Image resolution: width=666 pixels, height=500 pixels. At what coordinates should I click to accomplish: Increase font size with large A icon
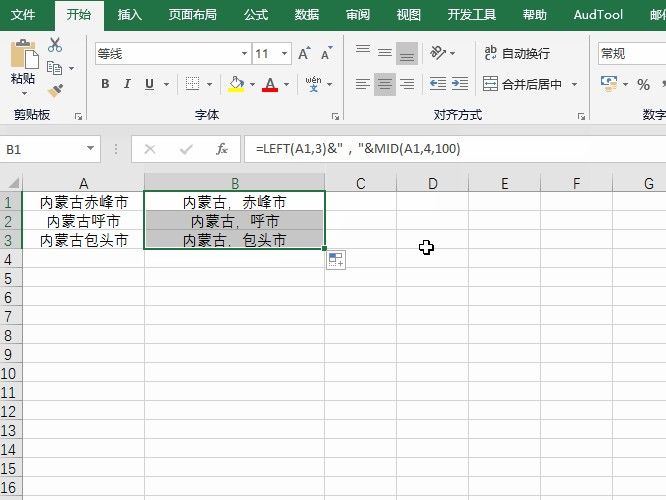(x=304, y=54)
